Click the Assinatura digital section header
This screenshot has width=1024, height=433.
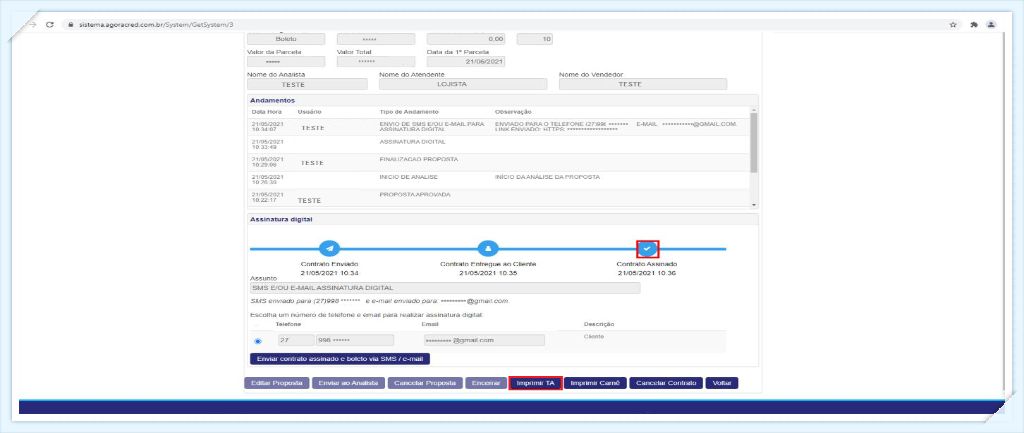(x=502, y=219)
